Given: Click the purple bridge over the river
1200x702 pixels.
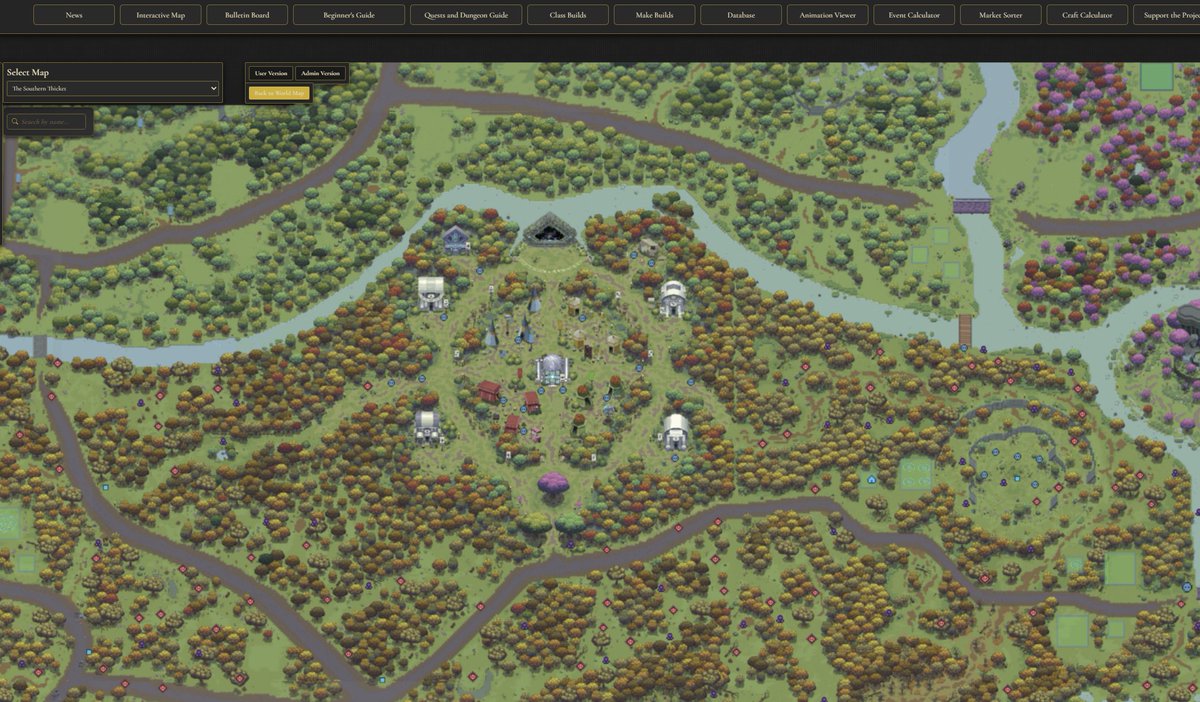Looking at the screenshot, I should point(971,206).
